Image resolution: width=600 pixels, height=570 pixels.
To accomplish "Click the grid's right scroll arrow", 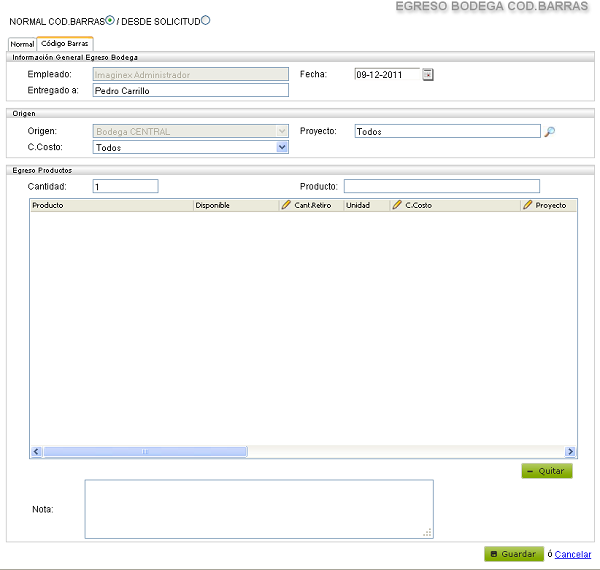I will coord(570,452).
